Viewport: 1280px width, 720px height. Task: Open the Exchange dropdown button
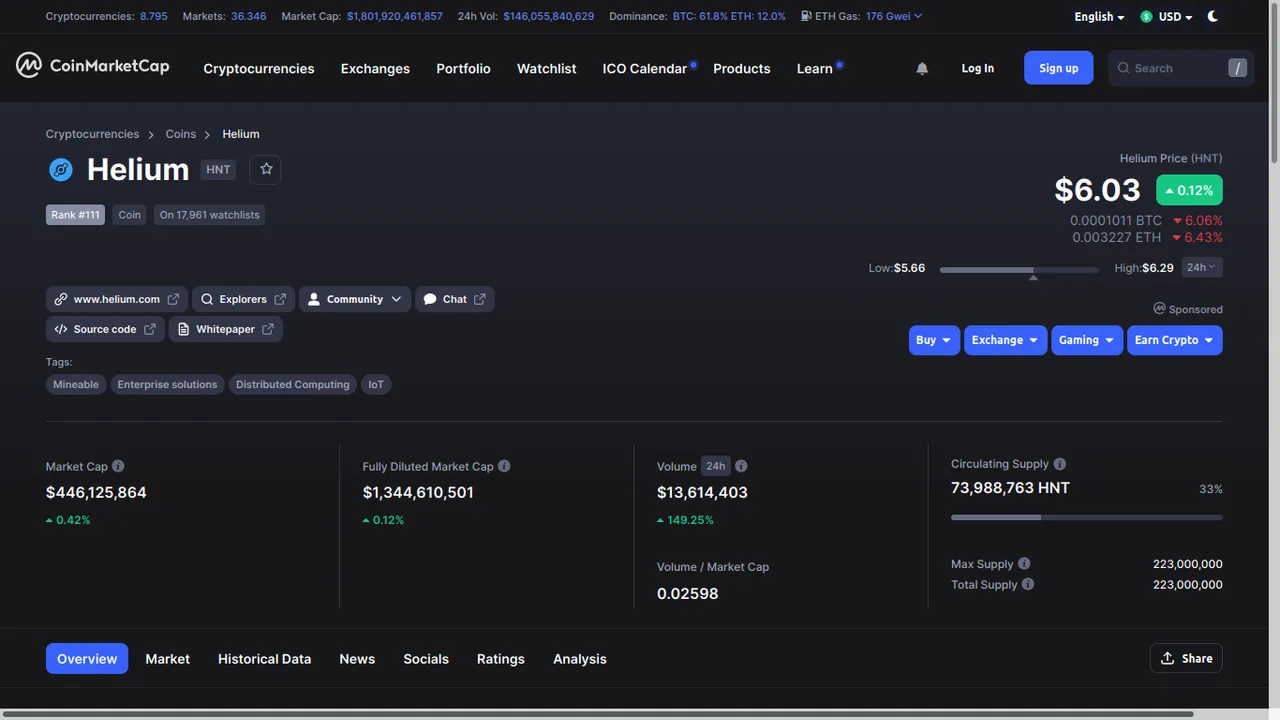(1005, 340)
